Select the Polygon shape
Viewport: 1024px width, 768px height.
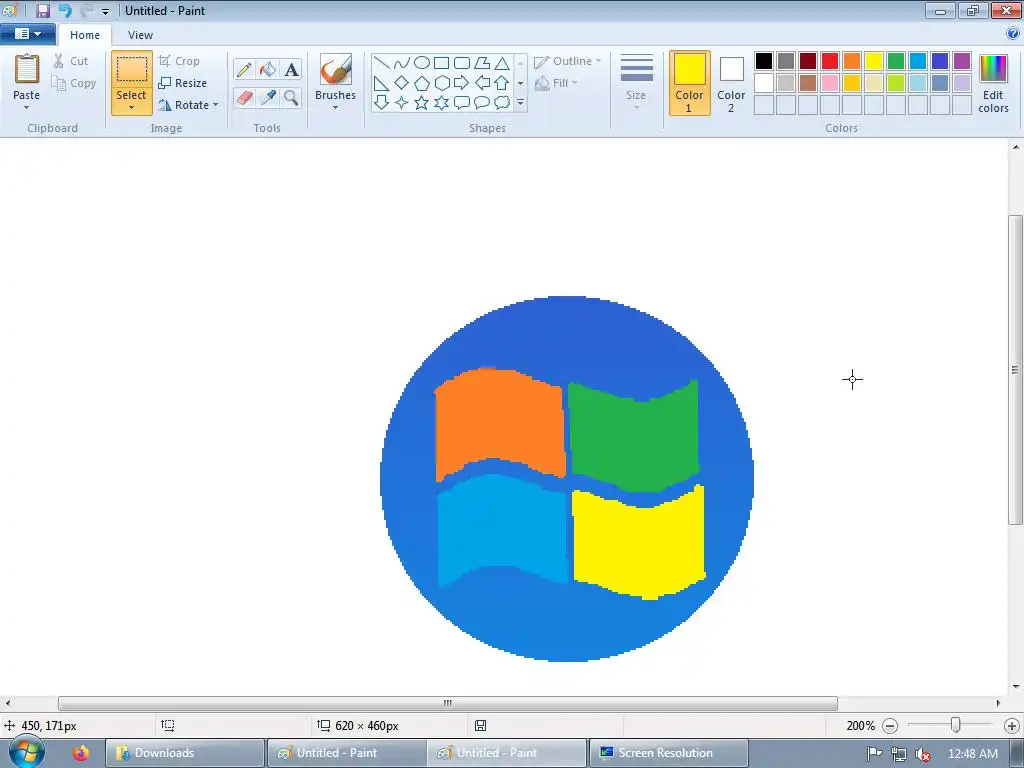(x=482, y=63)
